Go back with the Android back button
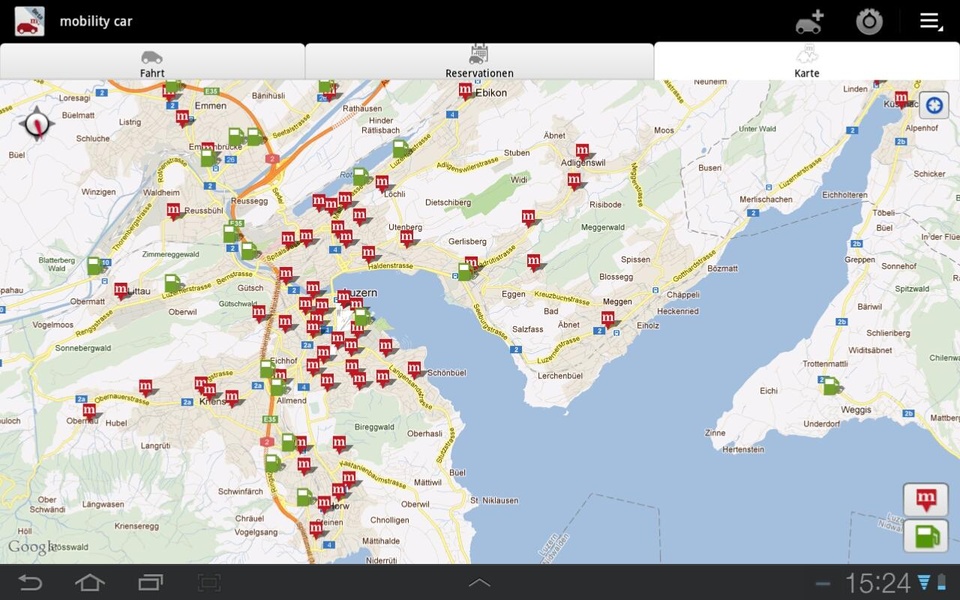Image resolution: width=960 pixels, height=600 pixels. coord(31,582)
